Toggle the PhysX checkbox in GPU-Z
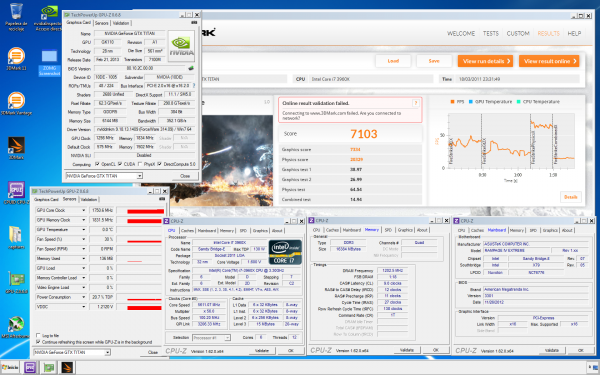This screenshot has width=600, height=375. [140, 164]
